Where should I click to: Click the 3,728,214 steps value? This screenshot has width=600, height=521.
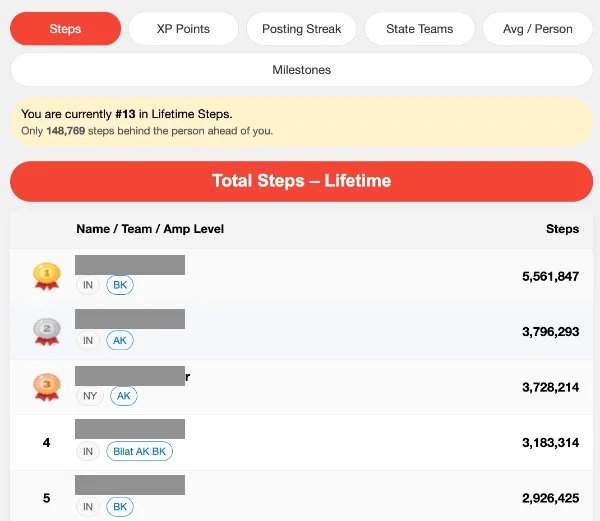pyautogui.click(x=550, y=387)
